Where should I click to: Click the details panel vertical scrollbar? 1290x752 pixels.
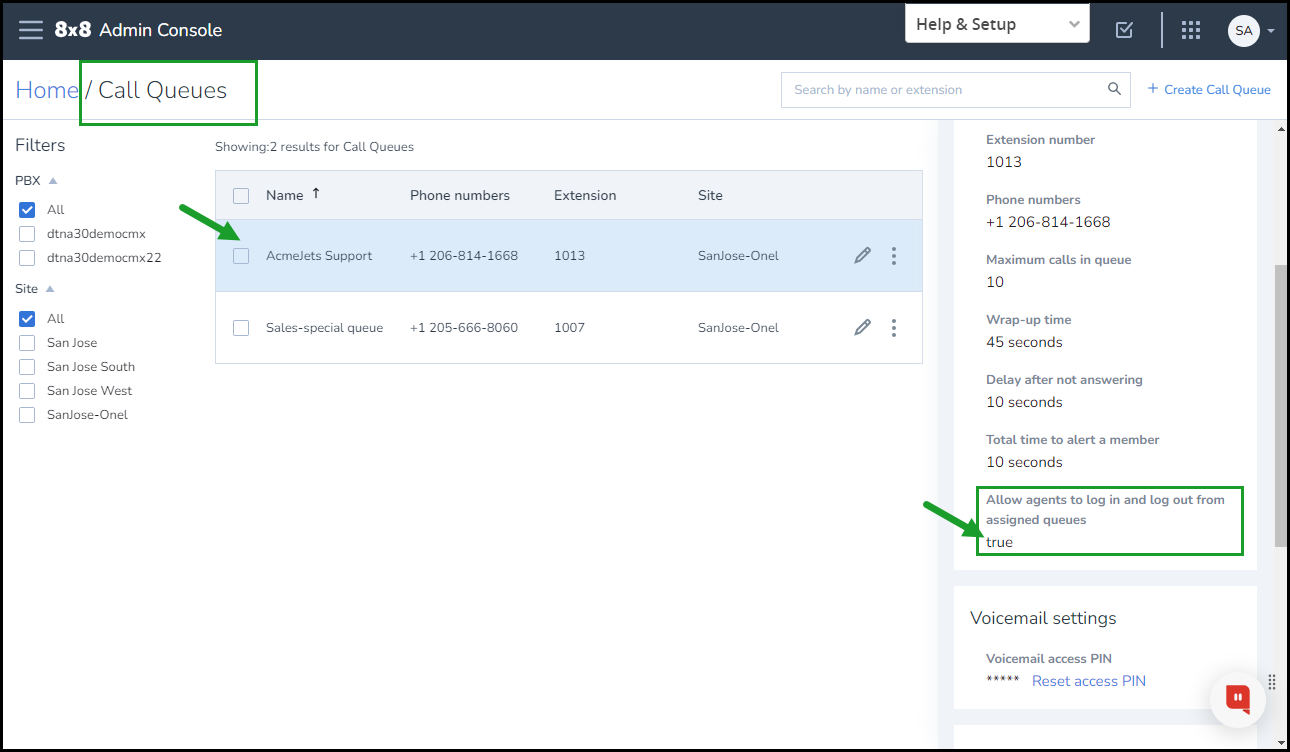pyautogui.click(x=1281, y=405)
